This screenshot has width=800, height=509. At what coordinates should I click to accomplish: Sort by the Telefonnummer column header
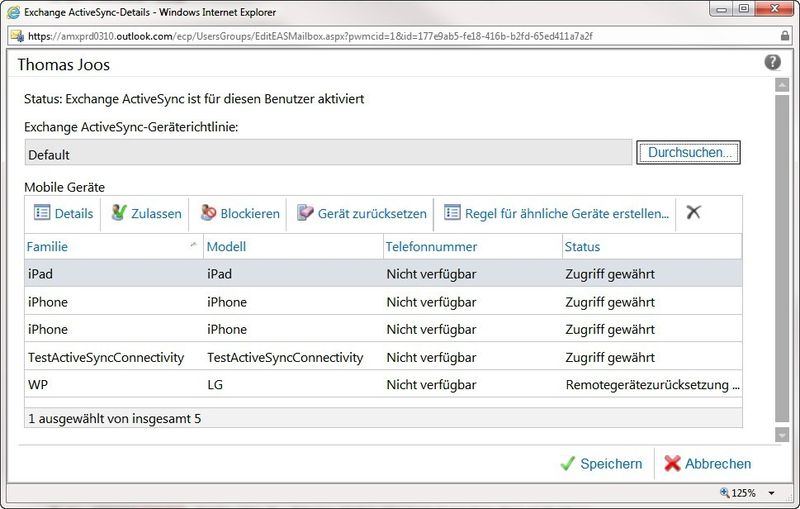472,246
